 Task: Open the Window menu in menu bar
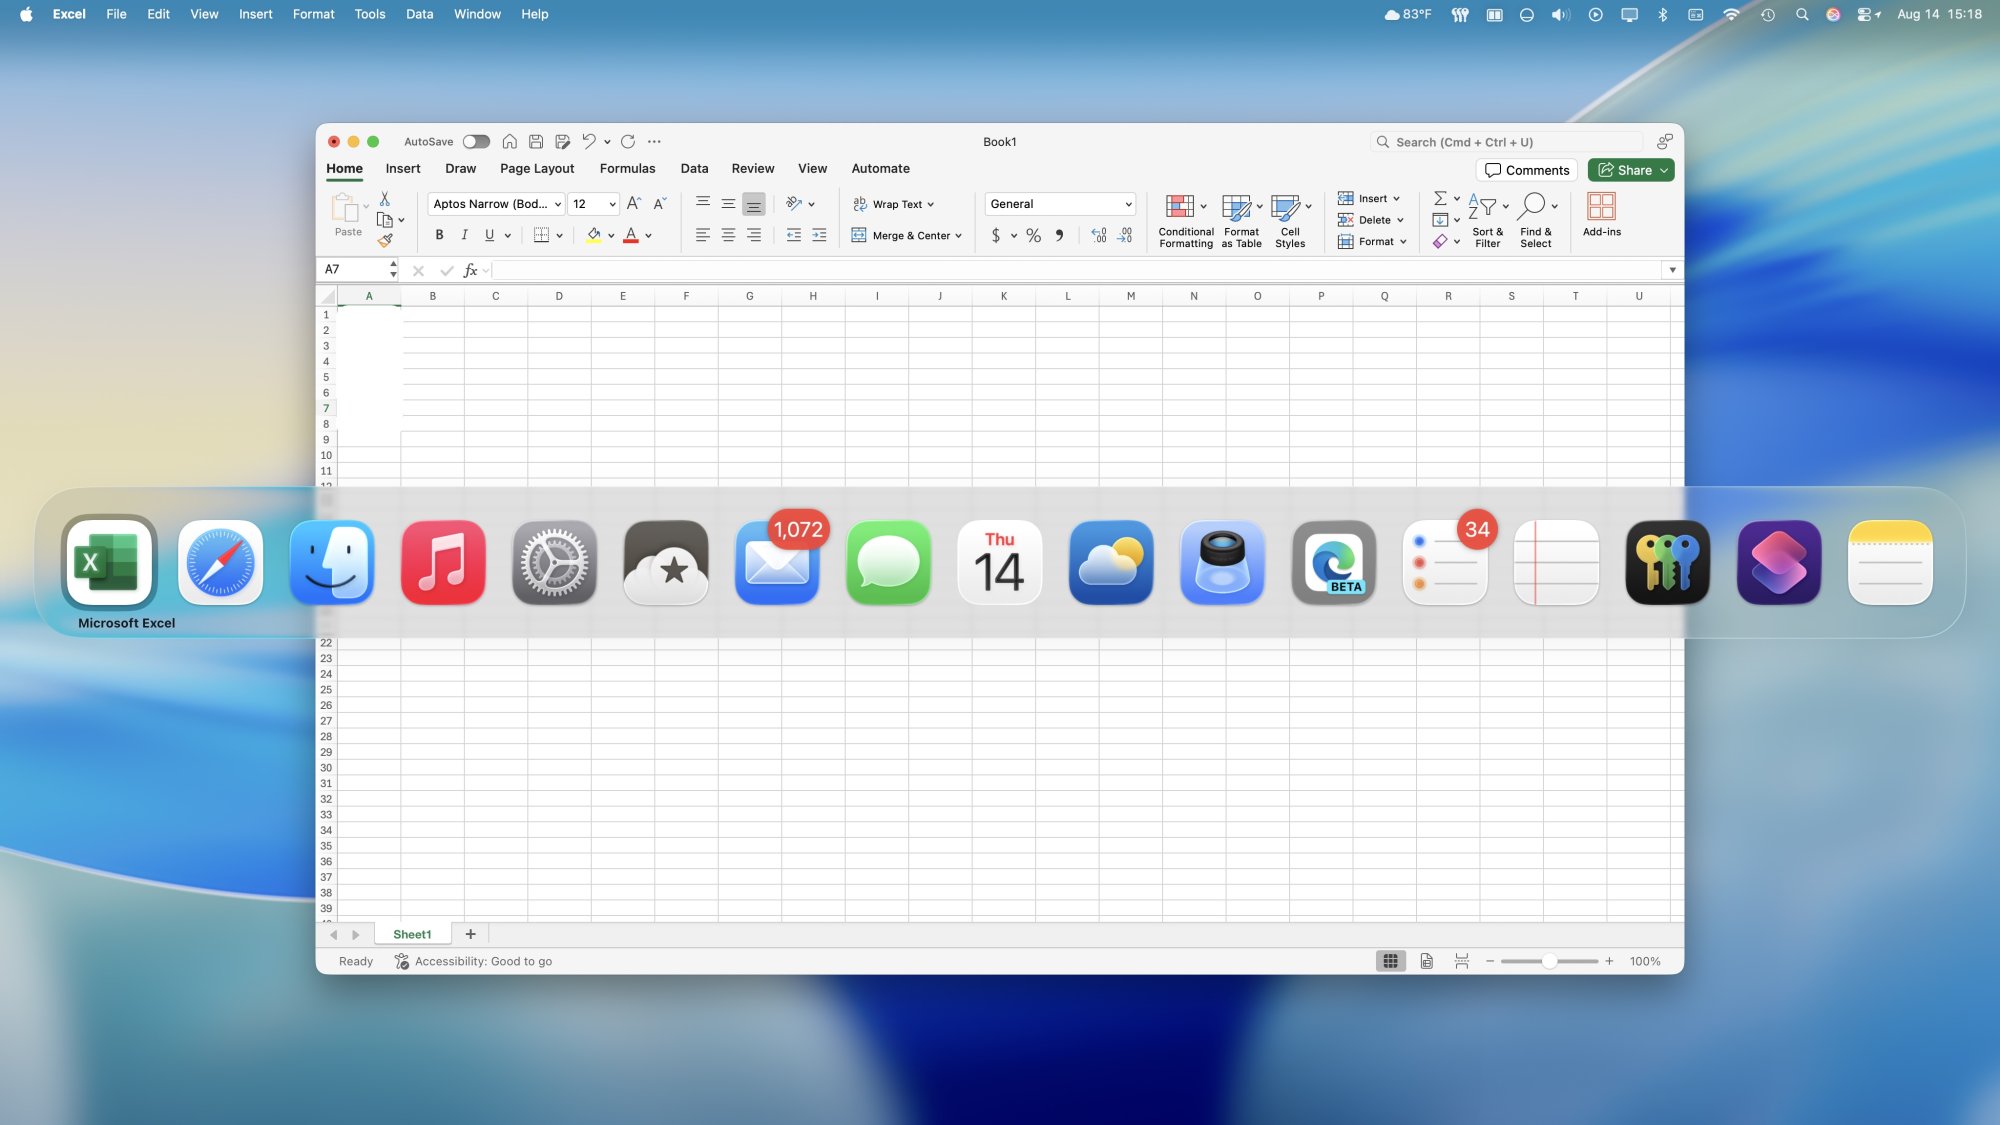(x=477, y=14)
